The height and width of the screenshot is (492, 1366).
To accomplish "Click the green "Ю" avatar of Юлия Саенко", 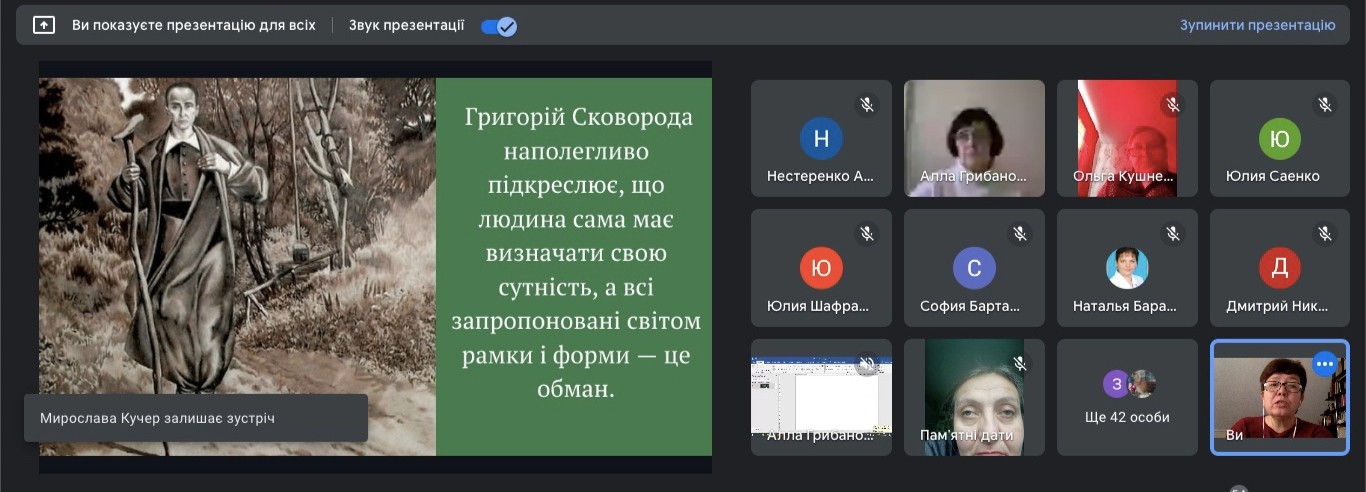I will pos(1279,139).
